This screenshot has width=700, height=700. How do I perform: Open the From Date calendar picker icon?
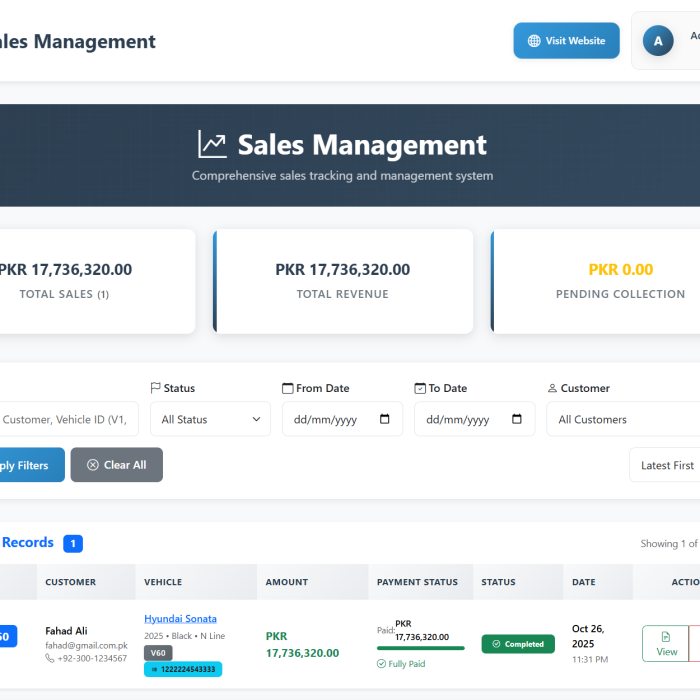click(385, 420)
